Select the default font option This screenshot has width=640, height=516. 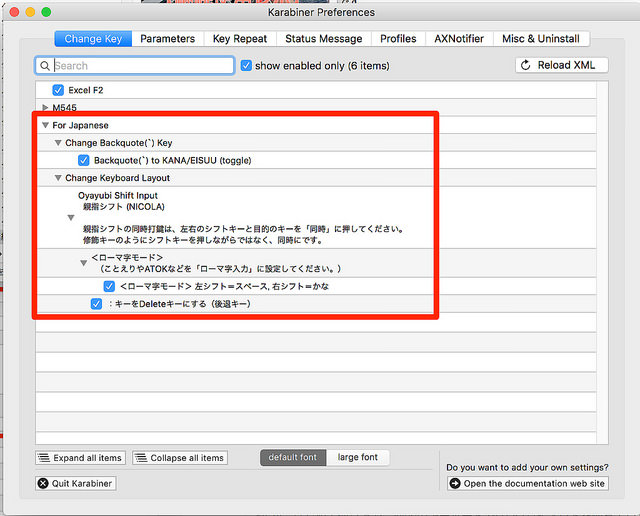[293, 458]
